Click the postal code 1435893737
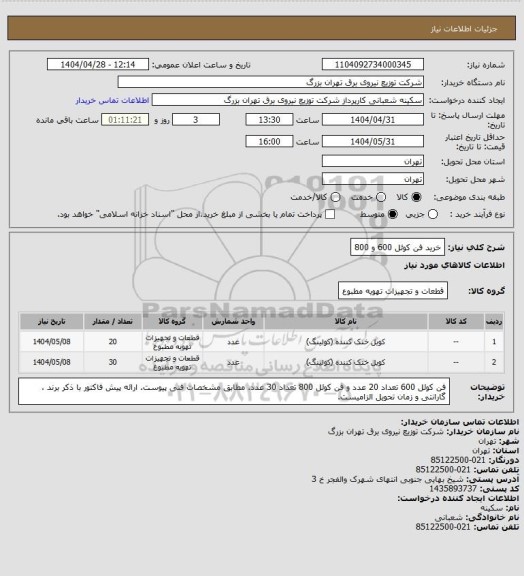The image size is (524, 576). coord(453,489)
